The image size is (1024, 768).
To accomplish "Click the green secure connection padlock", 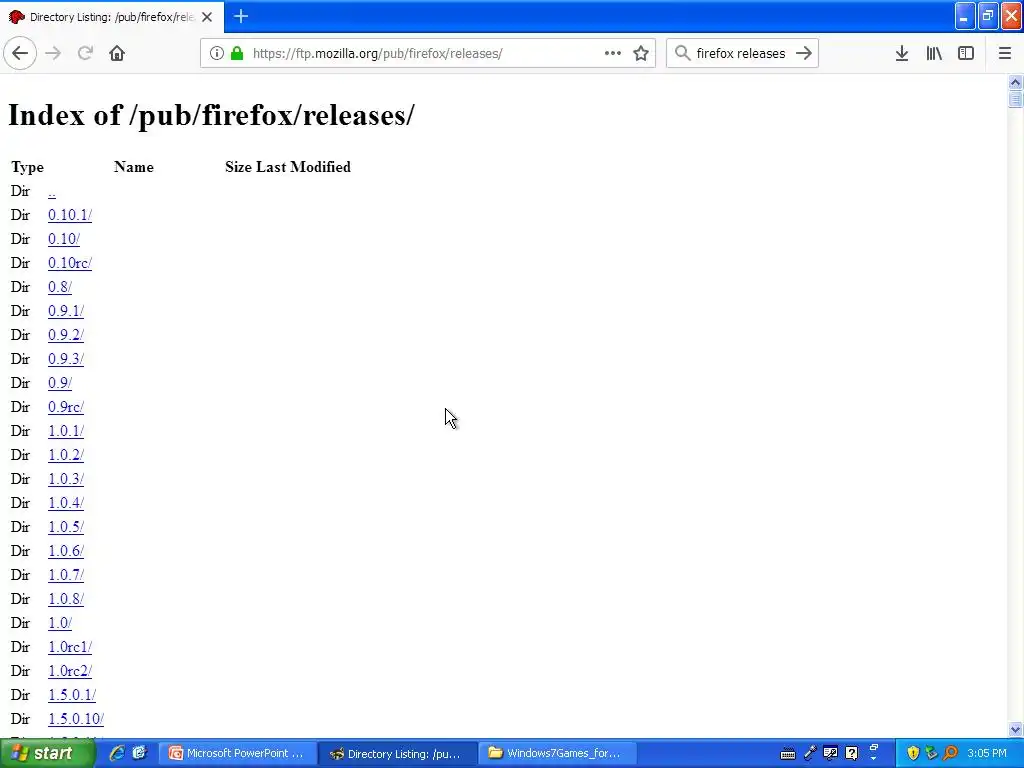I will tap(237, 53).
